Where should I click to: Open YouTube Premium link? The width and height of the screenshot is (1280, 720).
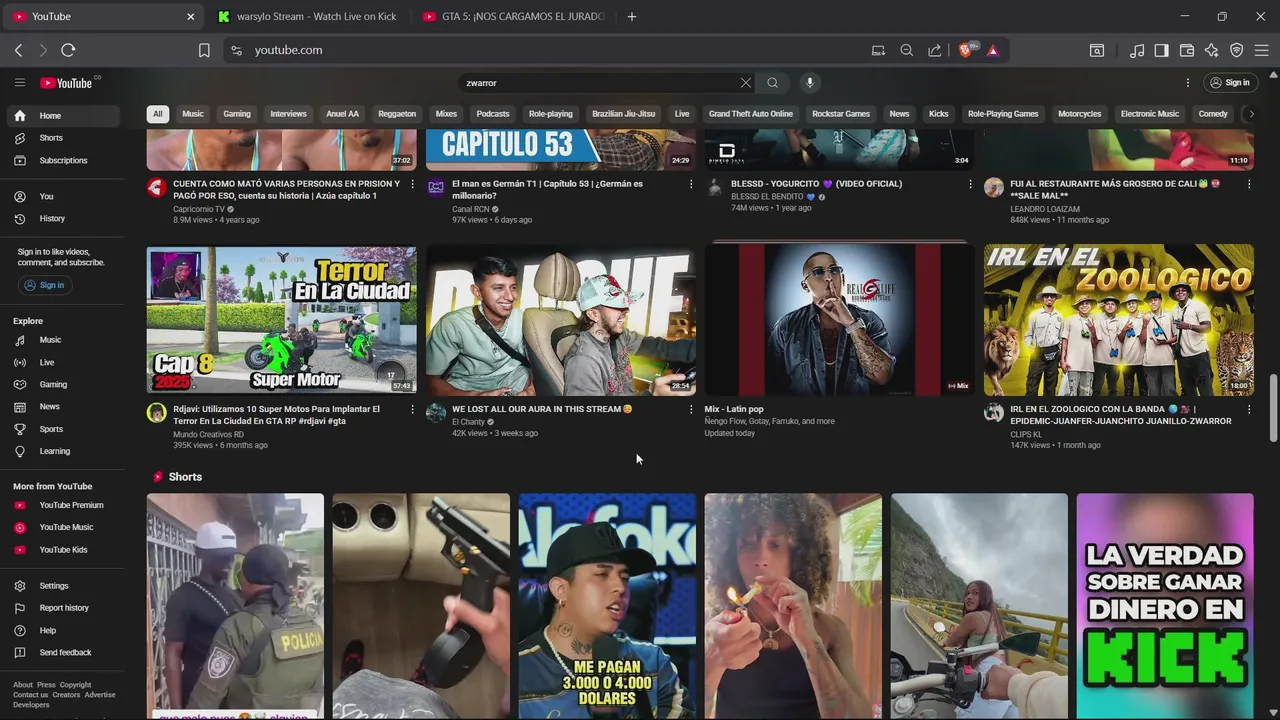62,505
